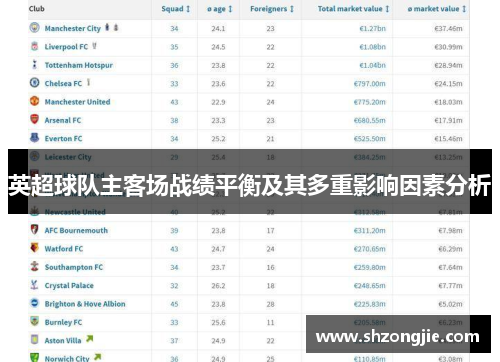Open the Chelsea FC club link
This screenshot has width=500, height=362.
63,84
